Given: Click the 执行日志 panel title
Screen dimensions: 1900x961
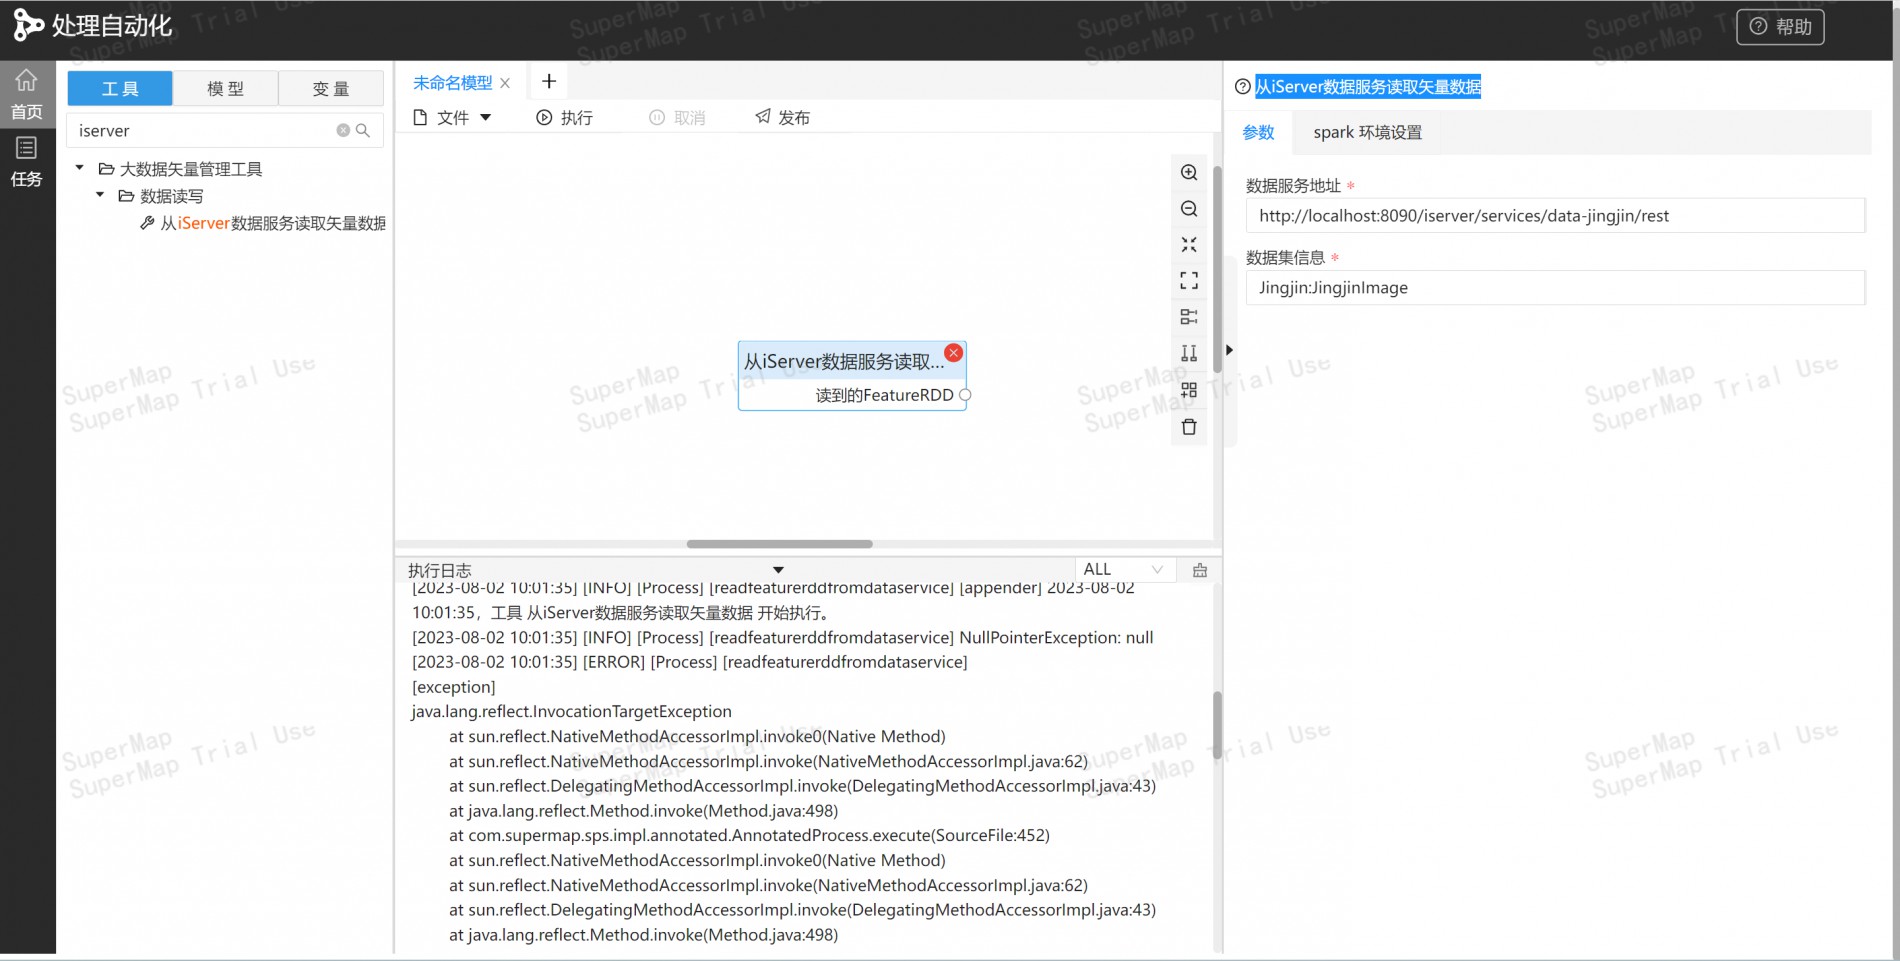Looking at the screenshot, I should pos(439,570).
